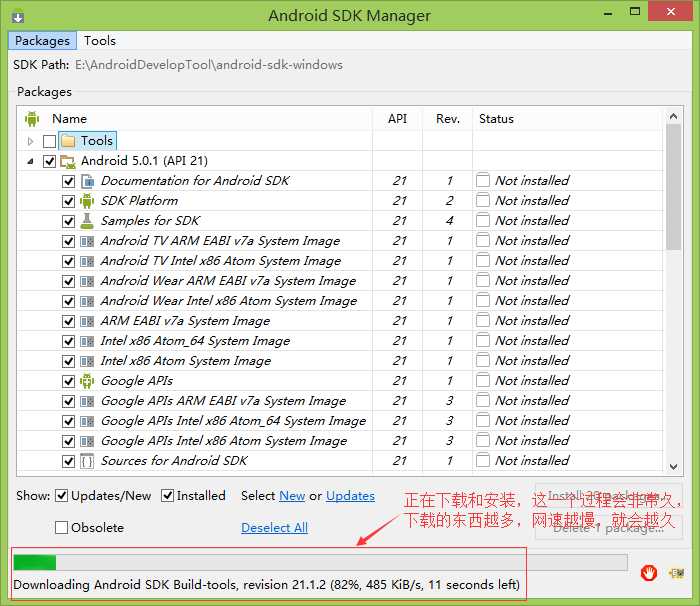The height and width of the screenshot is (606, 700).
Task: Click Documentation row Not installed status icon
Action: coord(483,180)
